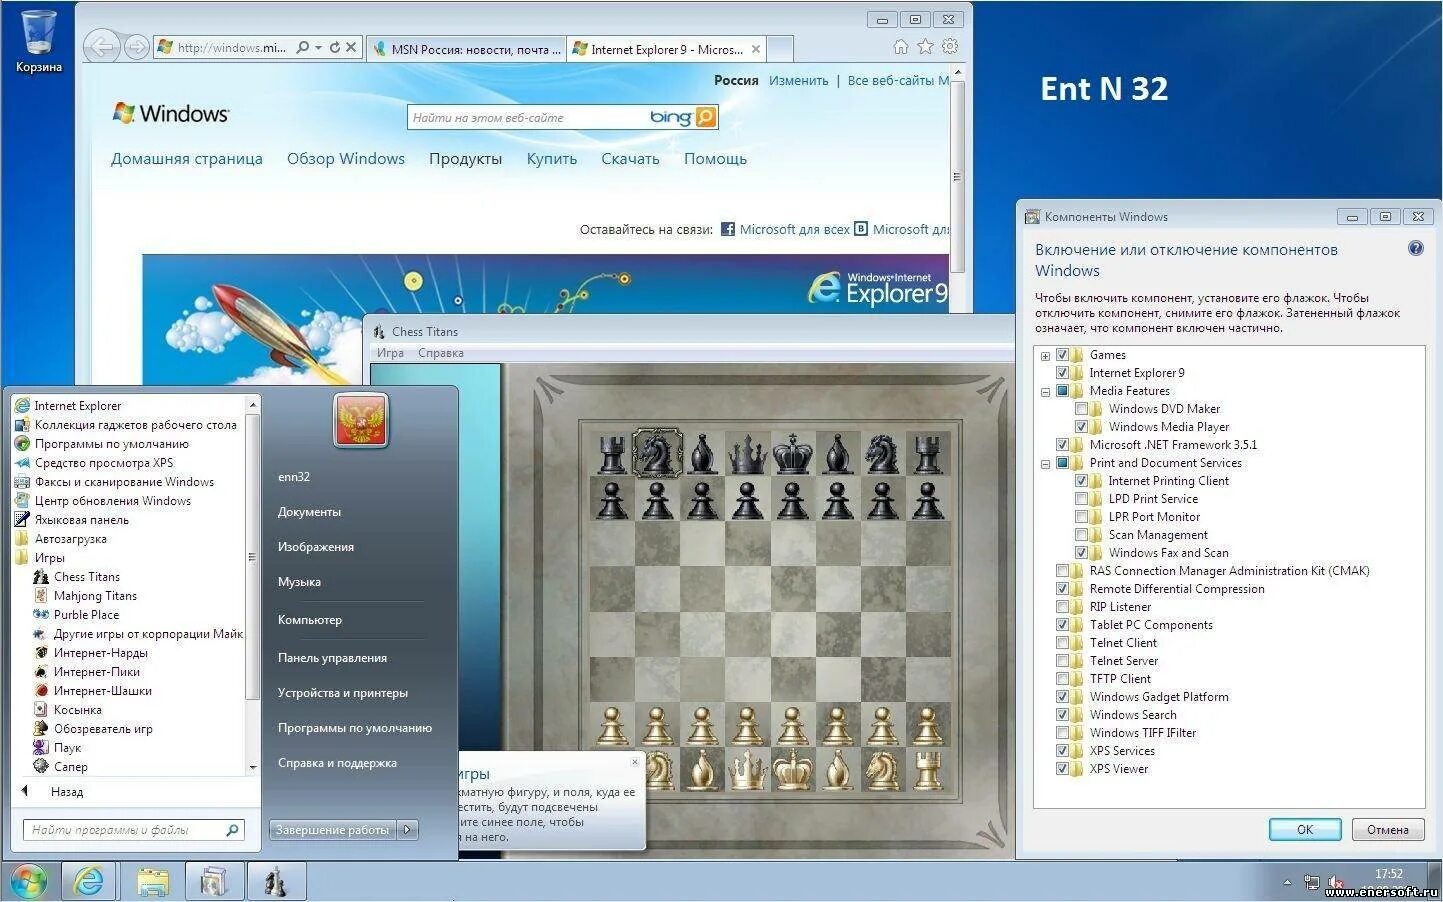
Task: Expand the Games tree node
Action: (x=1045, y=354)
